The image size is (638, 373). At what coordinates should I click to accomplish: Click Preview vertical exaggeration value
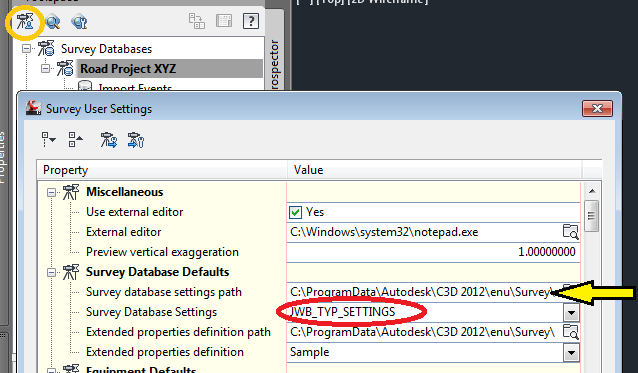(434, 252)
